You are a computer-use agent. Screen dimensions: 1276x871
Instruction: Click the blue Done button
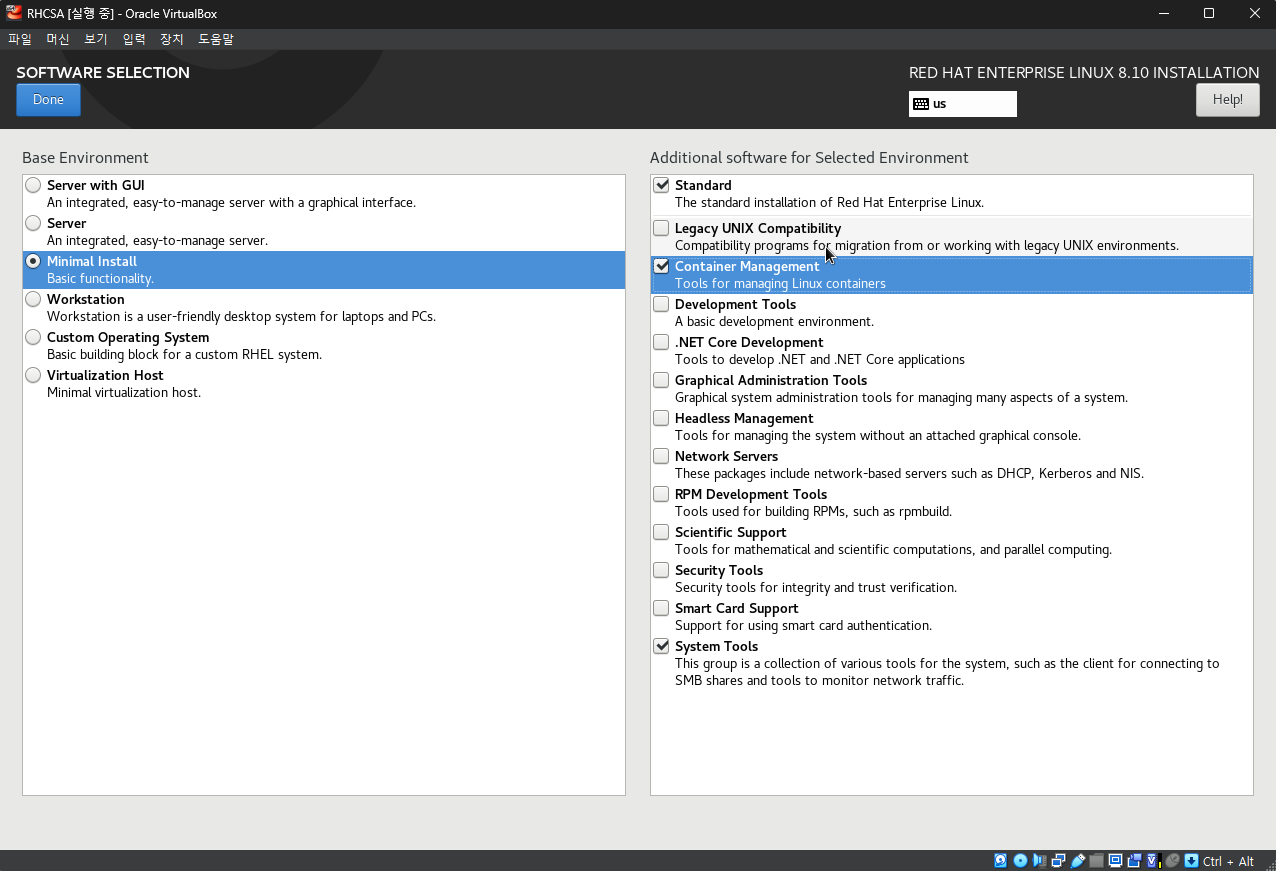(48, 100)
